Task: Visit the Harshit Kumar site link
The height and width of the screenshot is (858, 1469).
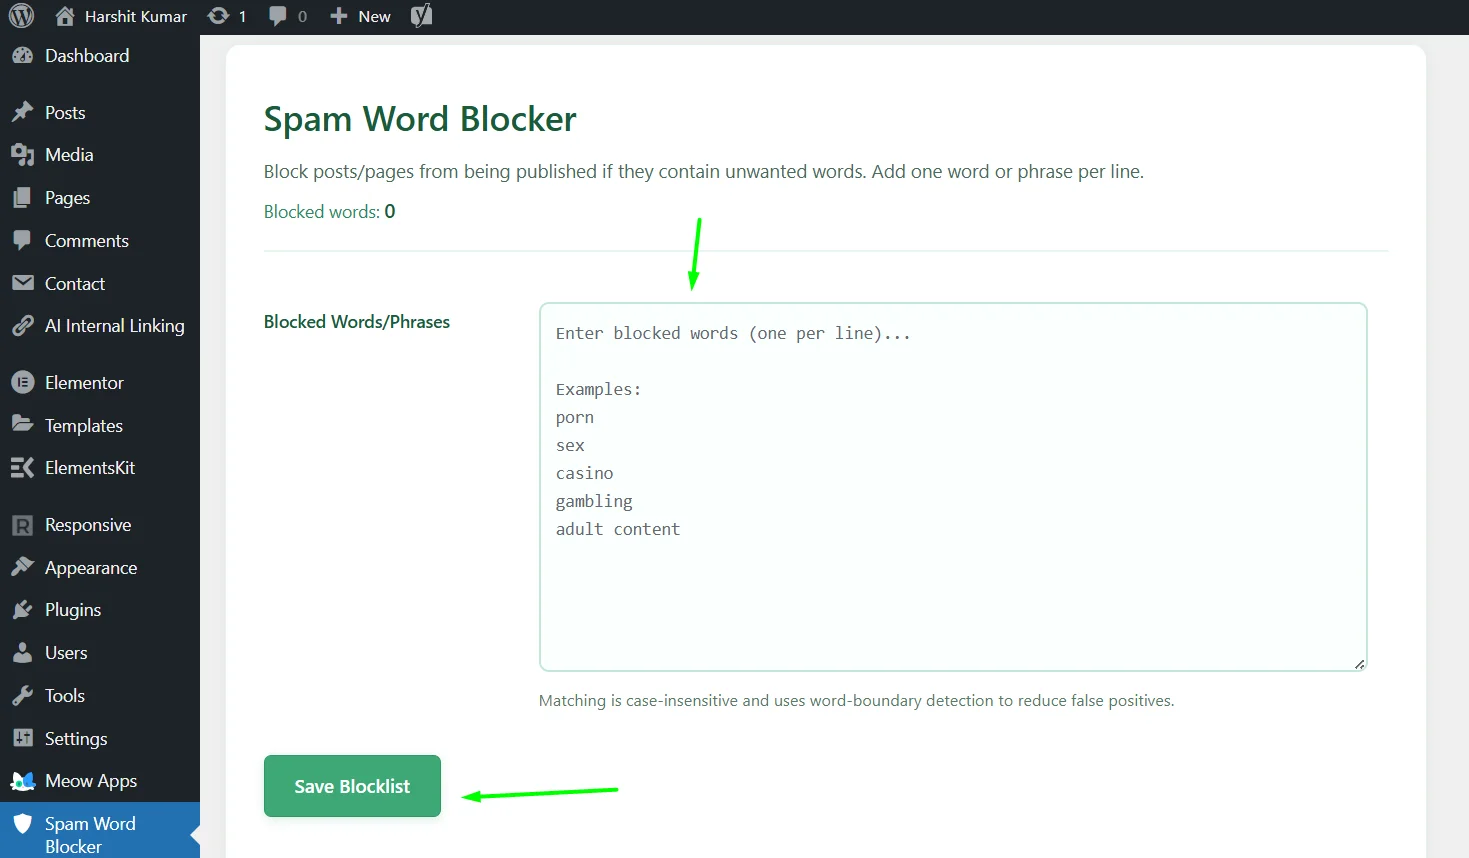Action: 120,15
